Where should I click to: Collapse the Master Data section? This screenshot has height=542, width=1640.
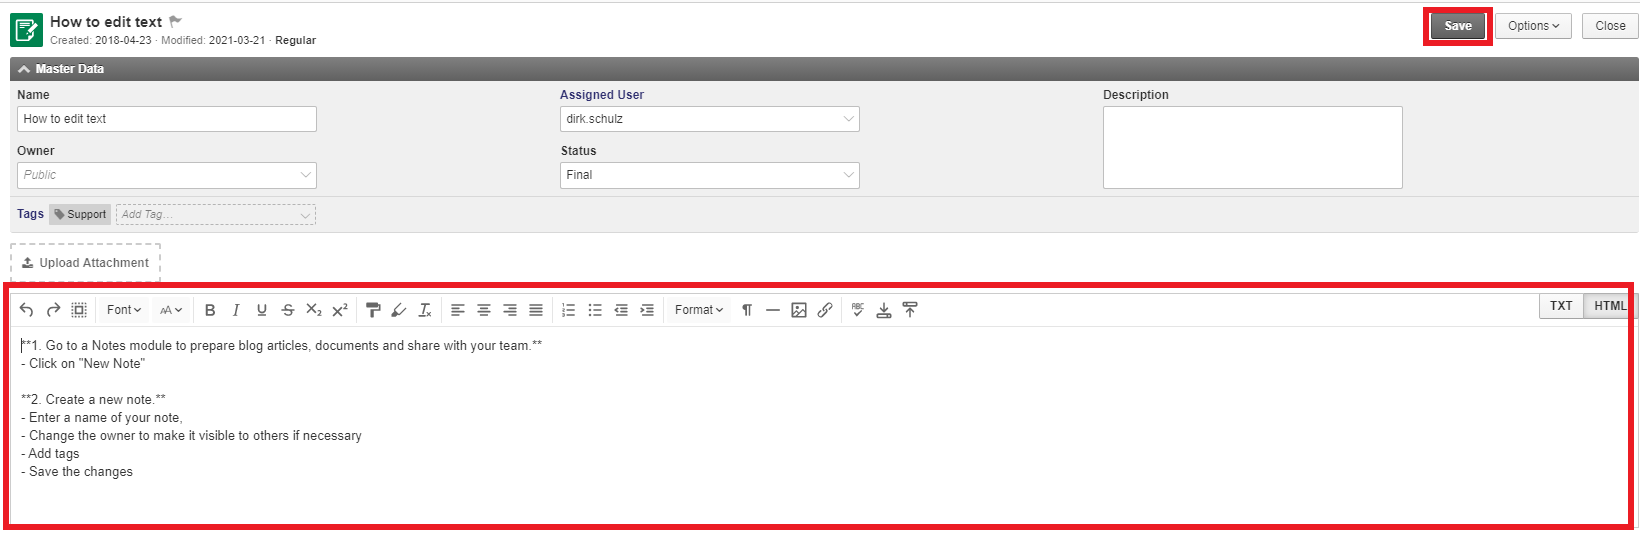[24, 69]
